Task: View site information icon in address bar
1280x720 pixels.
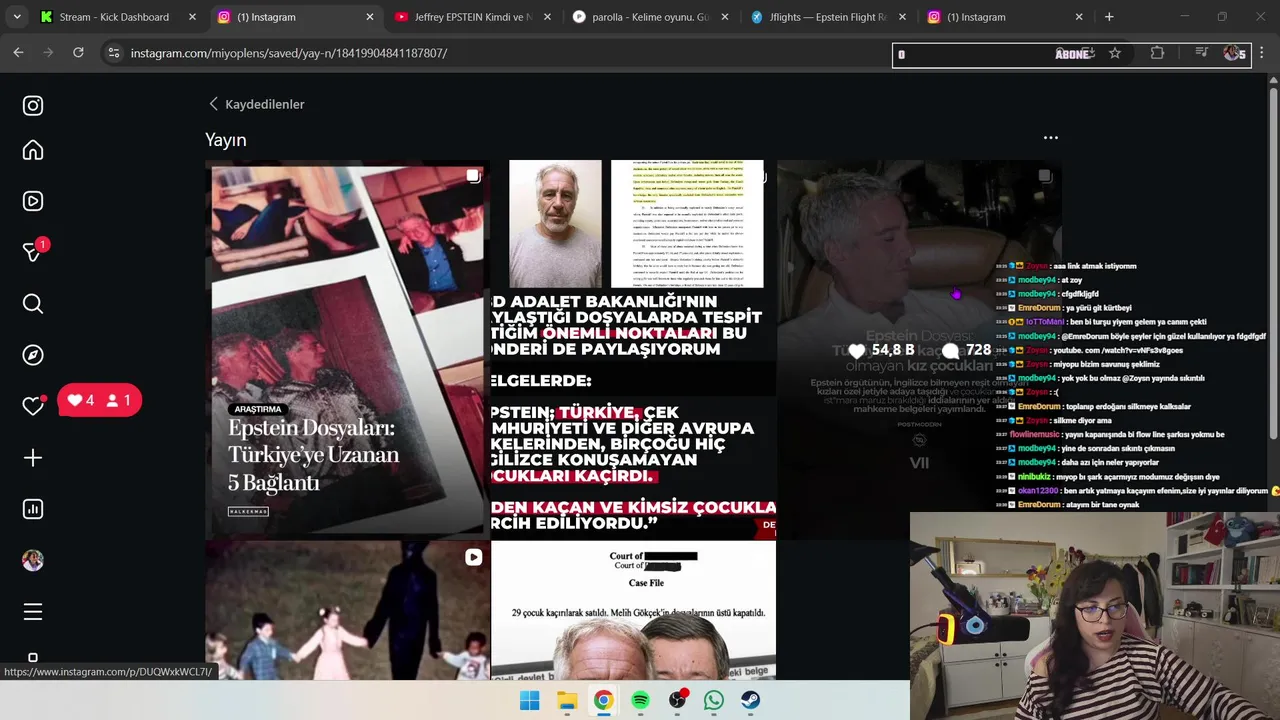Action: (114, 53)
